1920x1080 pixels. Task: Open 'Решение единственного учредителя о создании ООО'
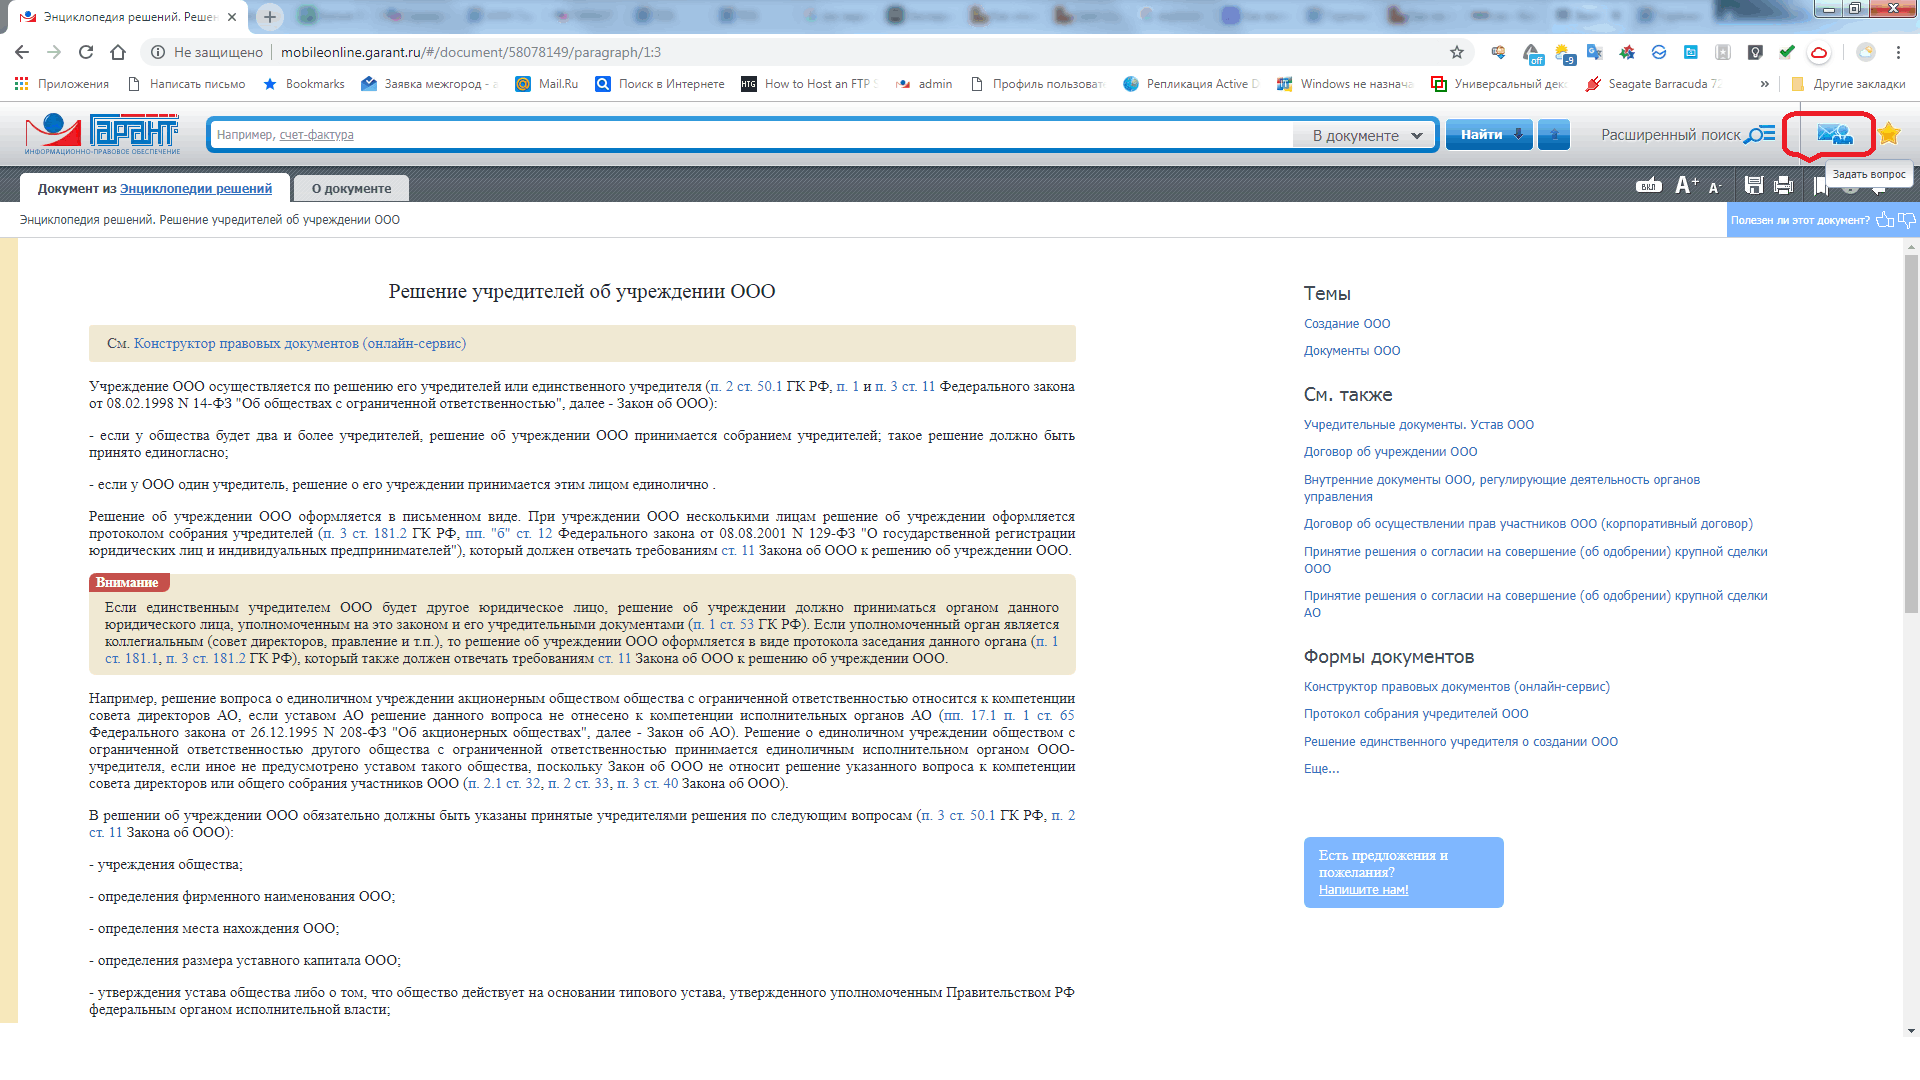click(1460, 742)
